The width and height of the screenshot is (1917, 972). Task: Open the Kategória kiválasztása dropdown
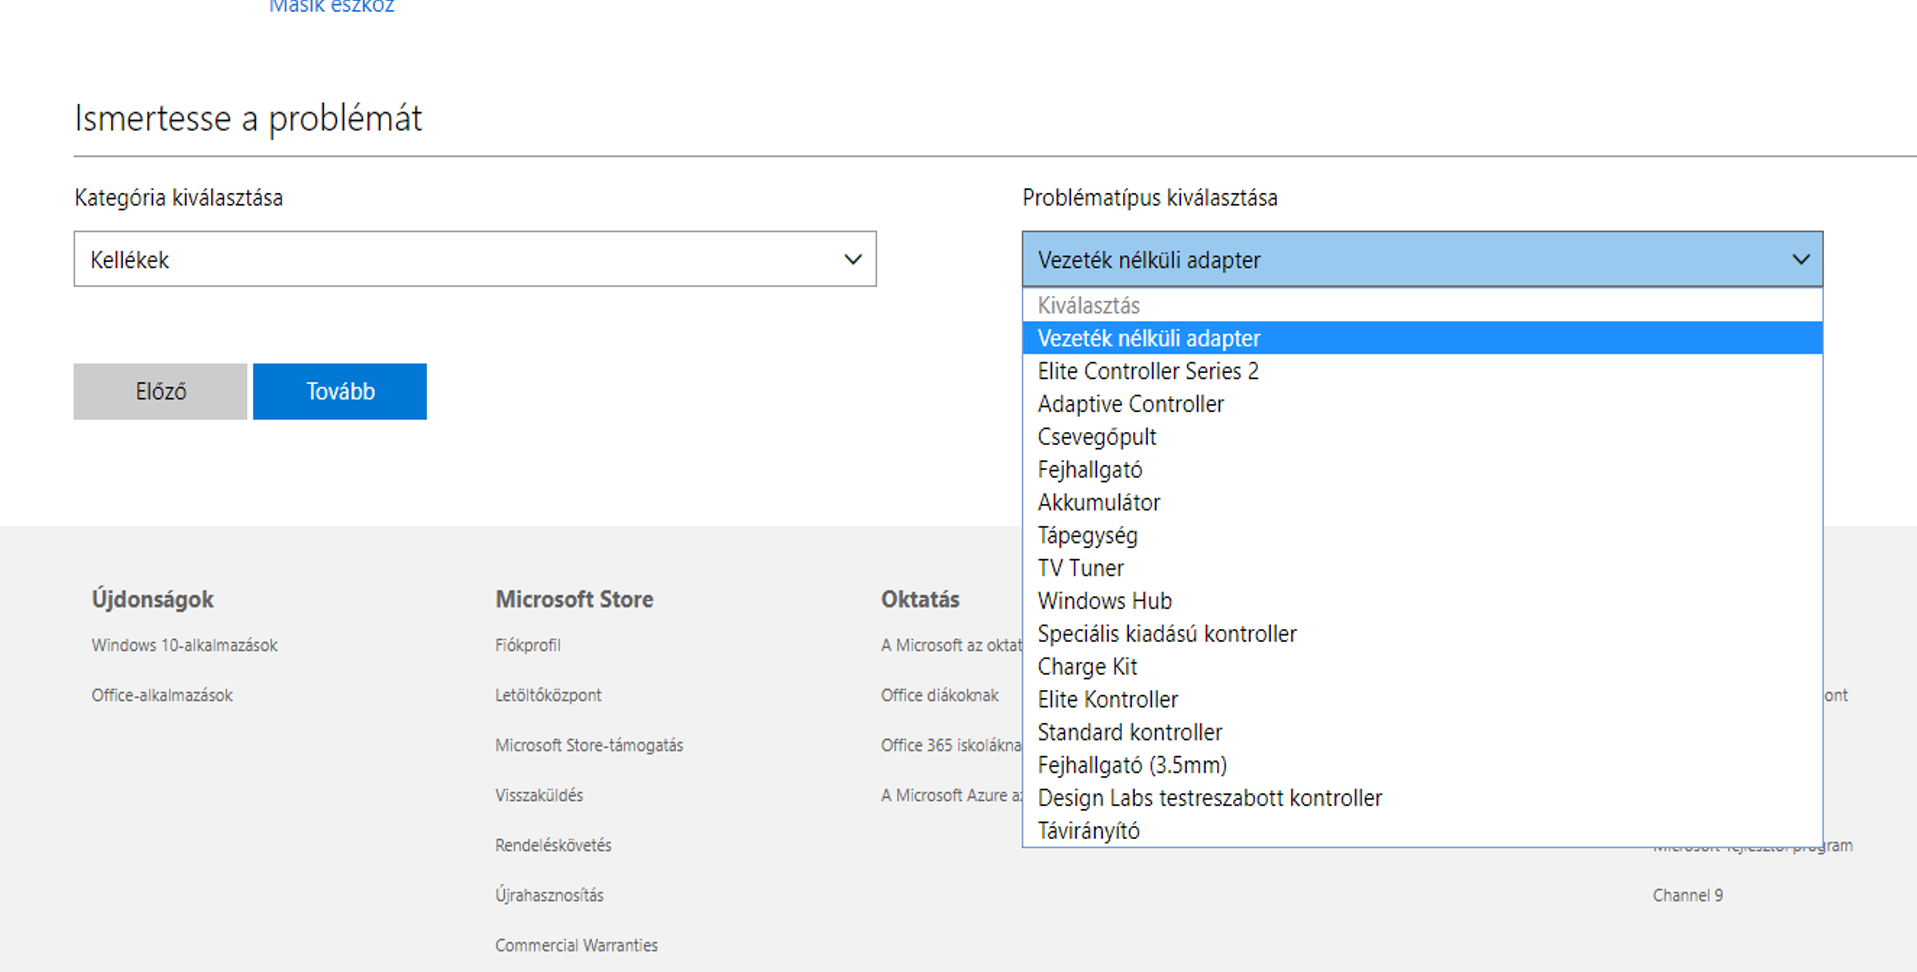pos(474,259)
